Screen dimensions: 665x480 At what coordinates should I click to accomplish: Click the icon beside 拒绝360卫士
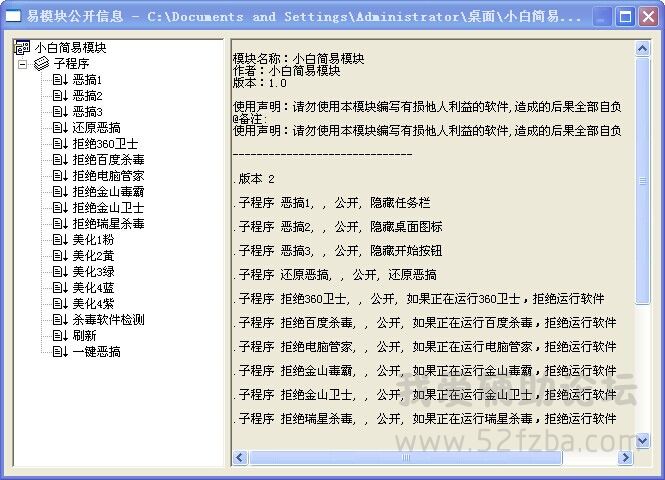tap(60, 144)
